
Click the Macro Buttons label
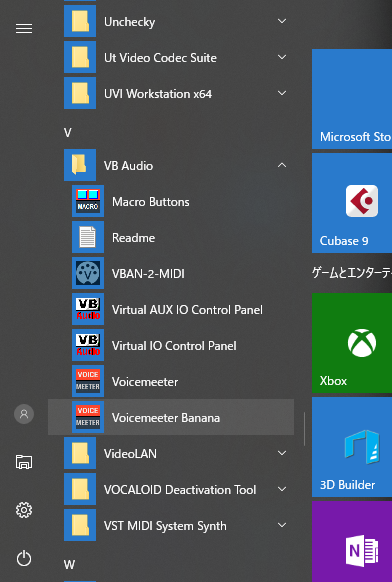click(151, 202)
